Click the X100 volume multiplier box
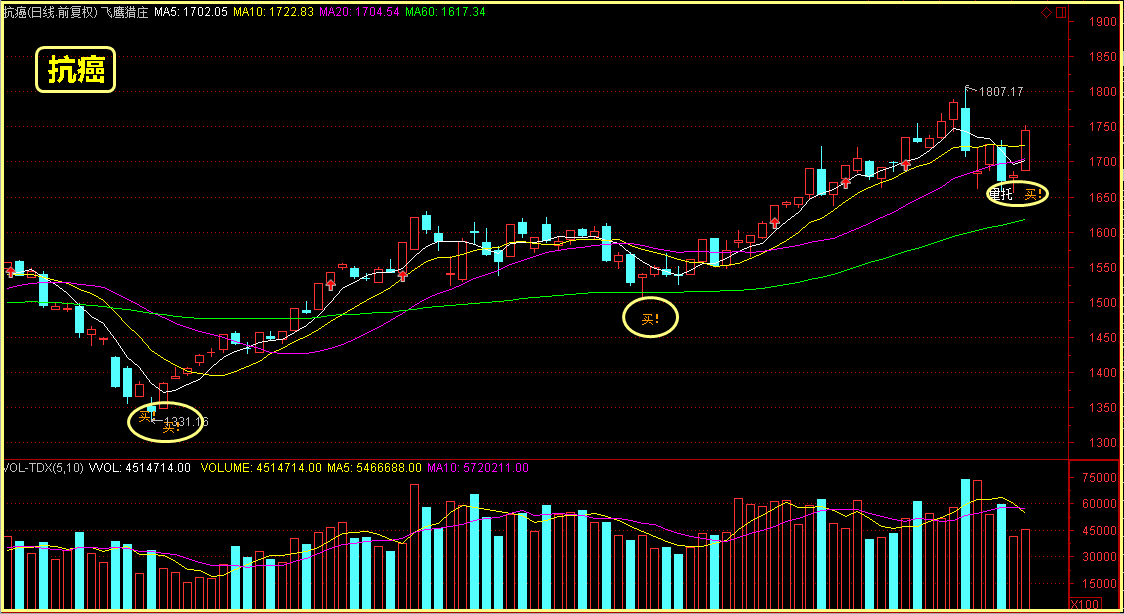The width and height of the screenshot is (1124, 614). click(x=1083, y=603)
